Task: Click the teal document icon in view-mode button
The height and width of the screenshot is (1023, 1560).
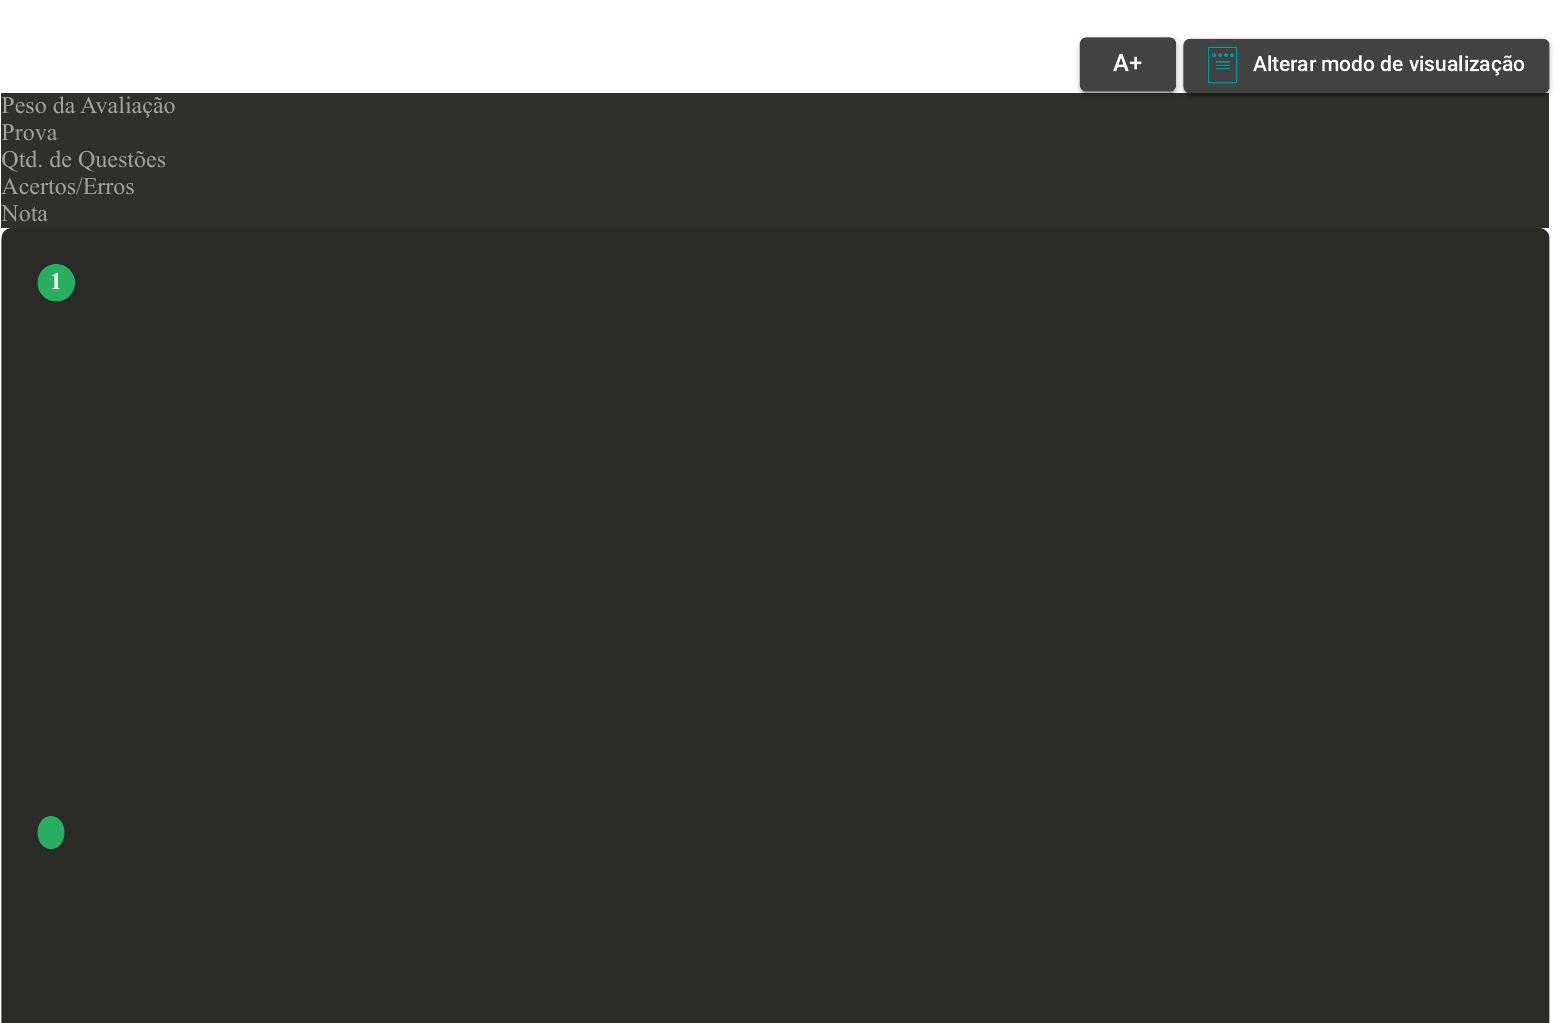Action: [x=1222, y=65]
